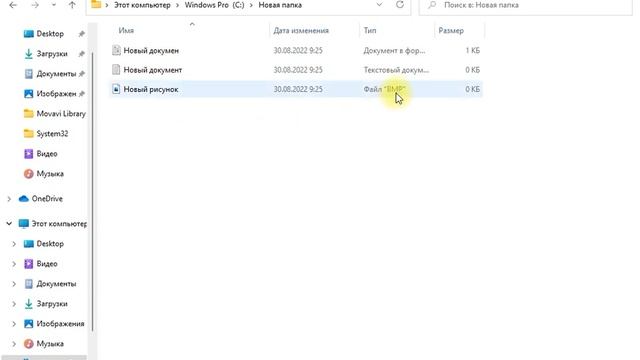
Task: Click the Файл "BMP" type cell
Action: tap(384, 89)
